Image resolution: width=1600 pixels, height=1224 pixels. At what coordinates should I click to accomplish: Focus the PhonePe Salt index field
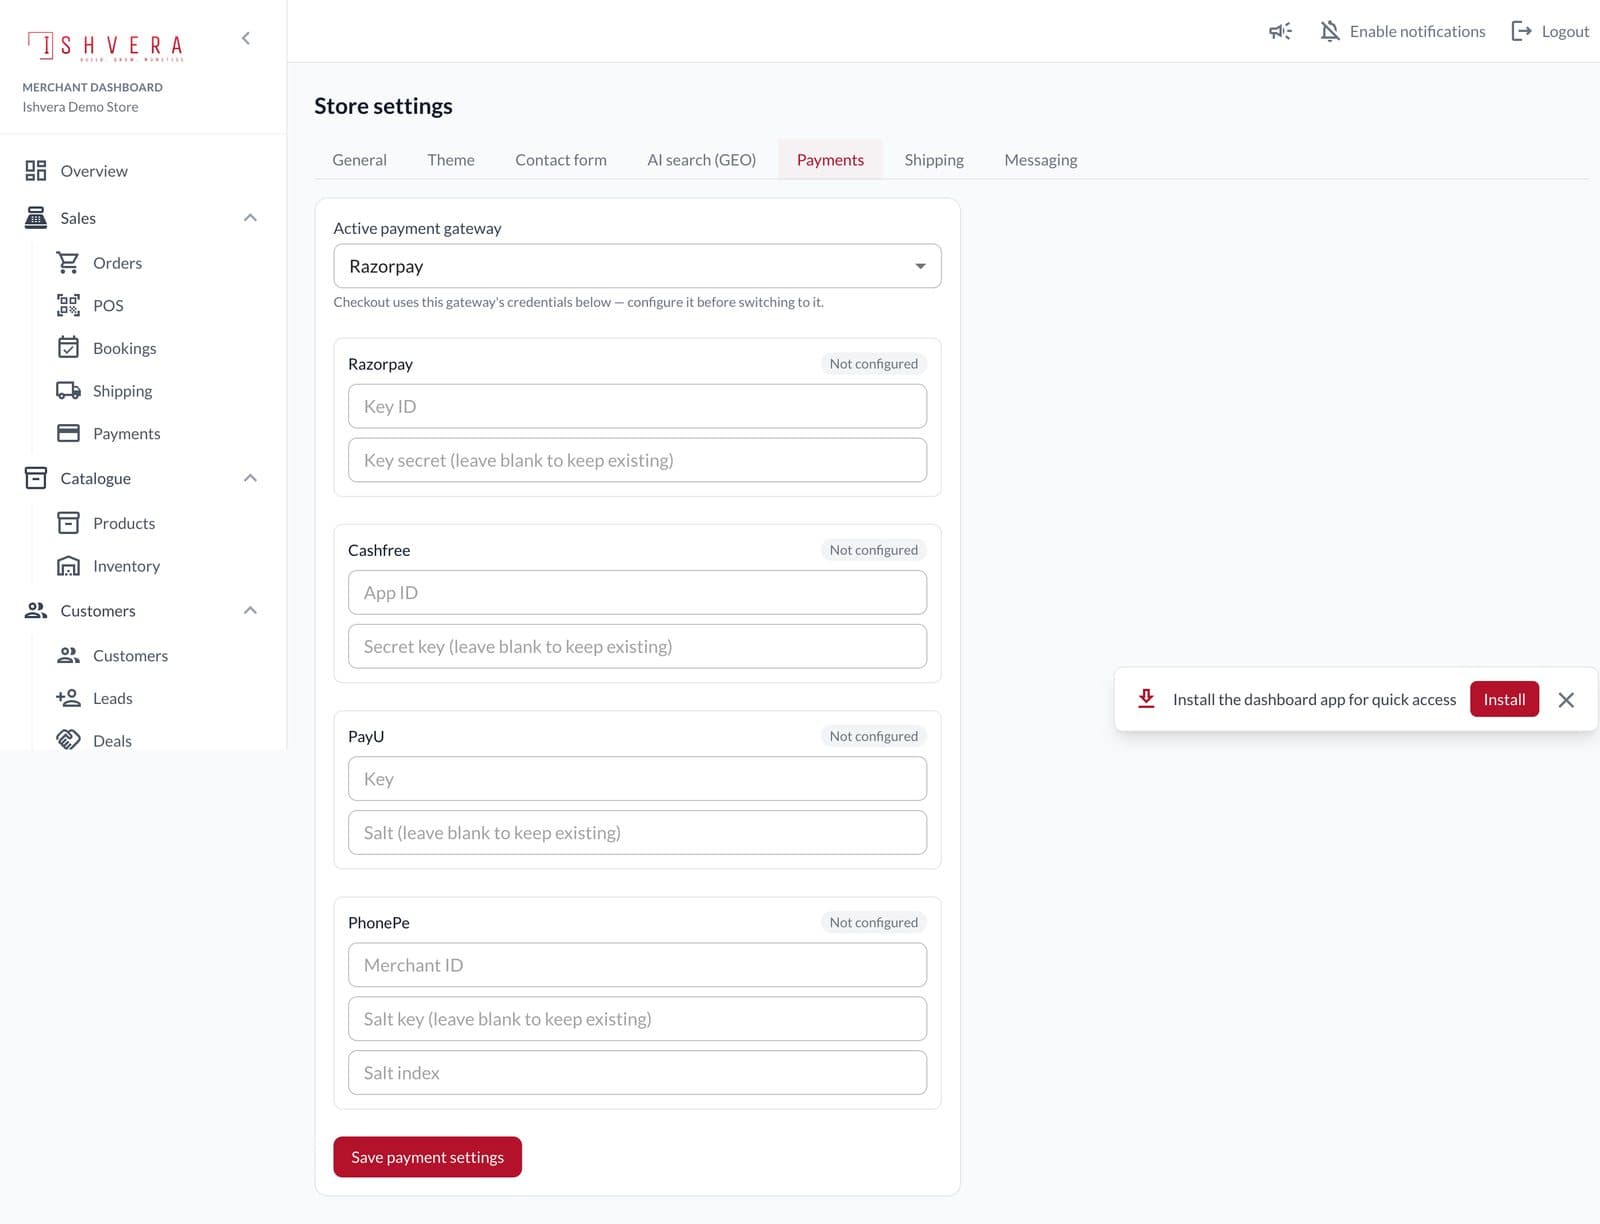click(637, 1072)
